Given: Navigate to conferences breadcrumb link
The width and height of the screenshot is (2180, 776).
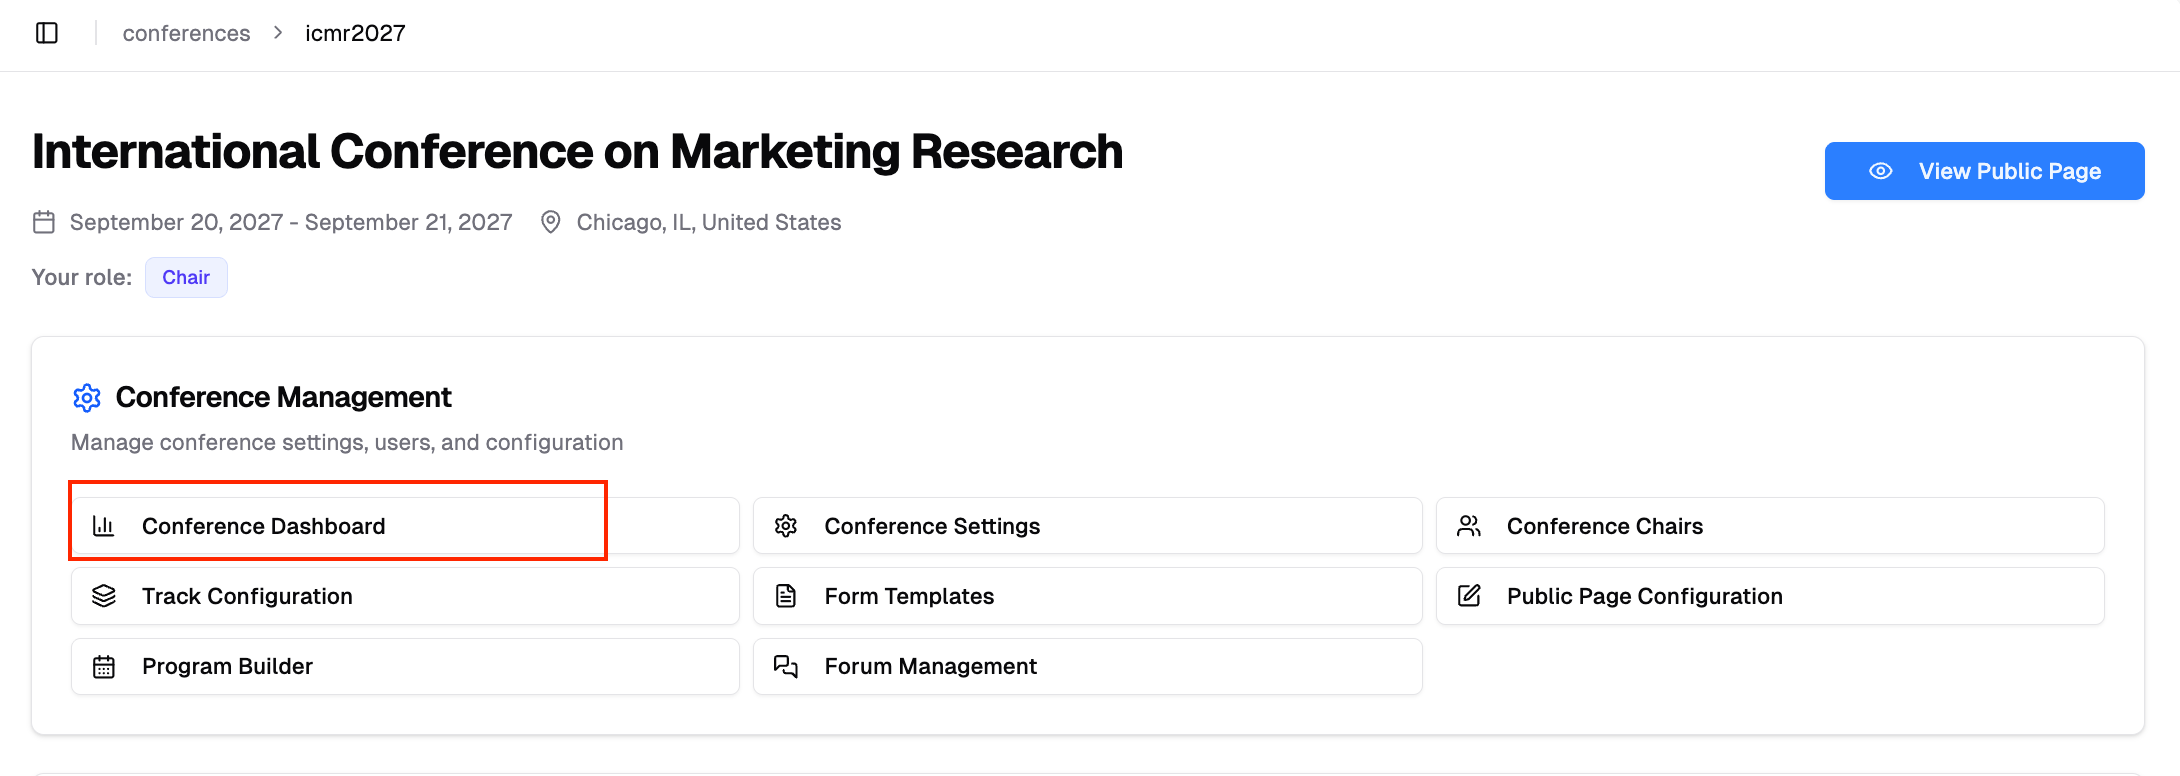Looking at the screenshot, I should click(x=186, y=33).
